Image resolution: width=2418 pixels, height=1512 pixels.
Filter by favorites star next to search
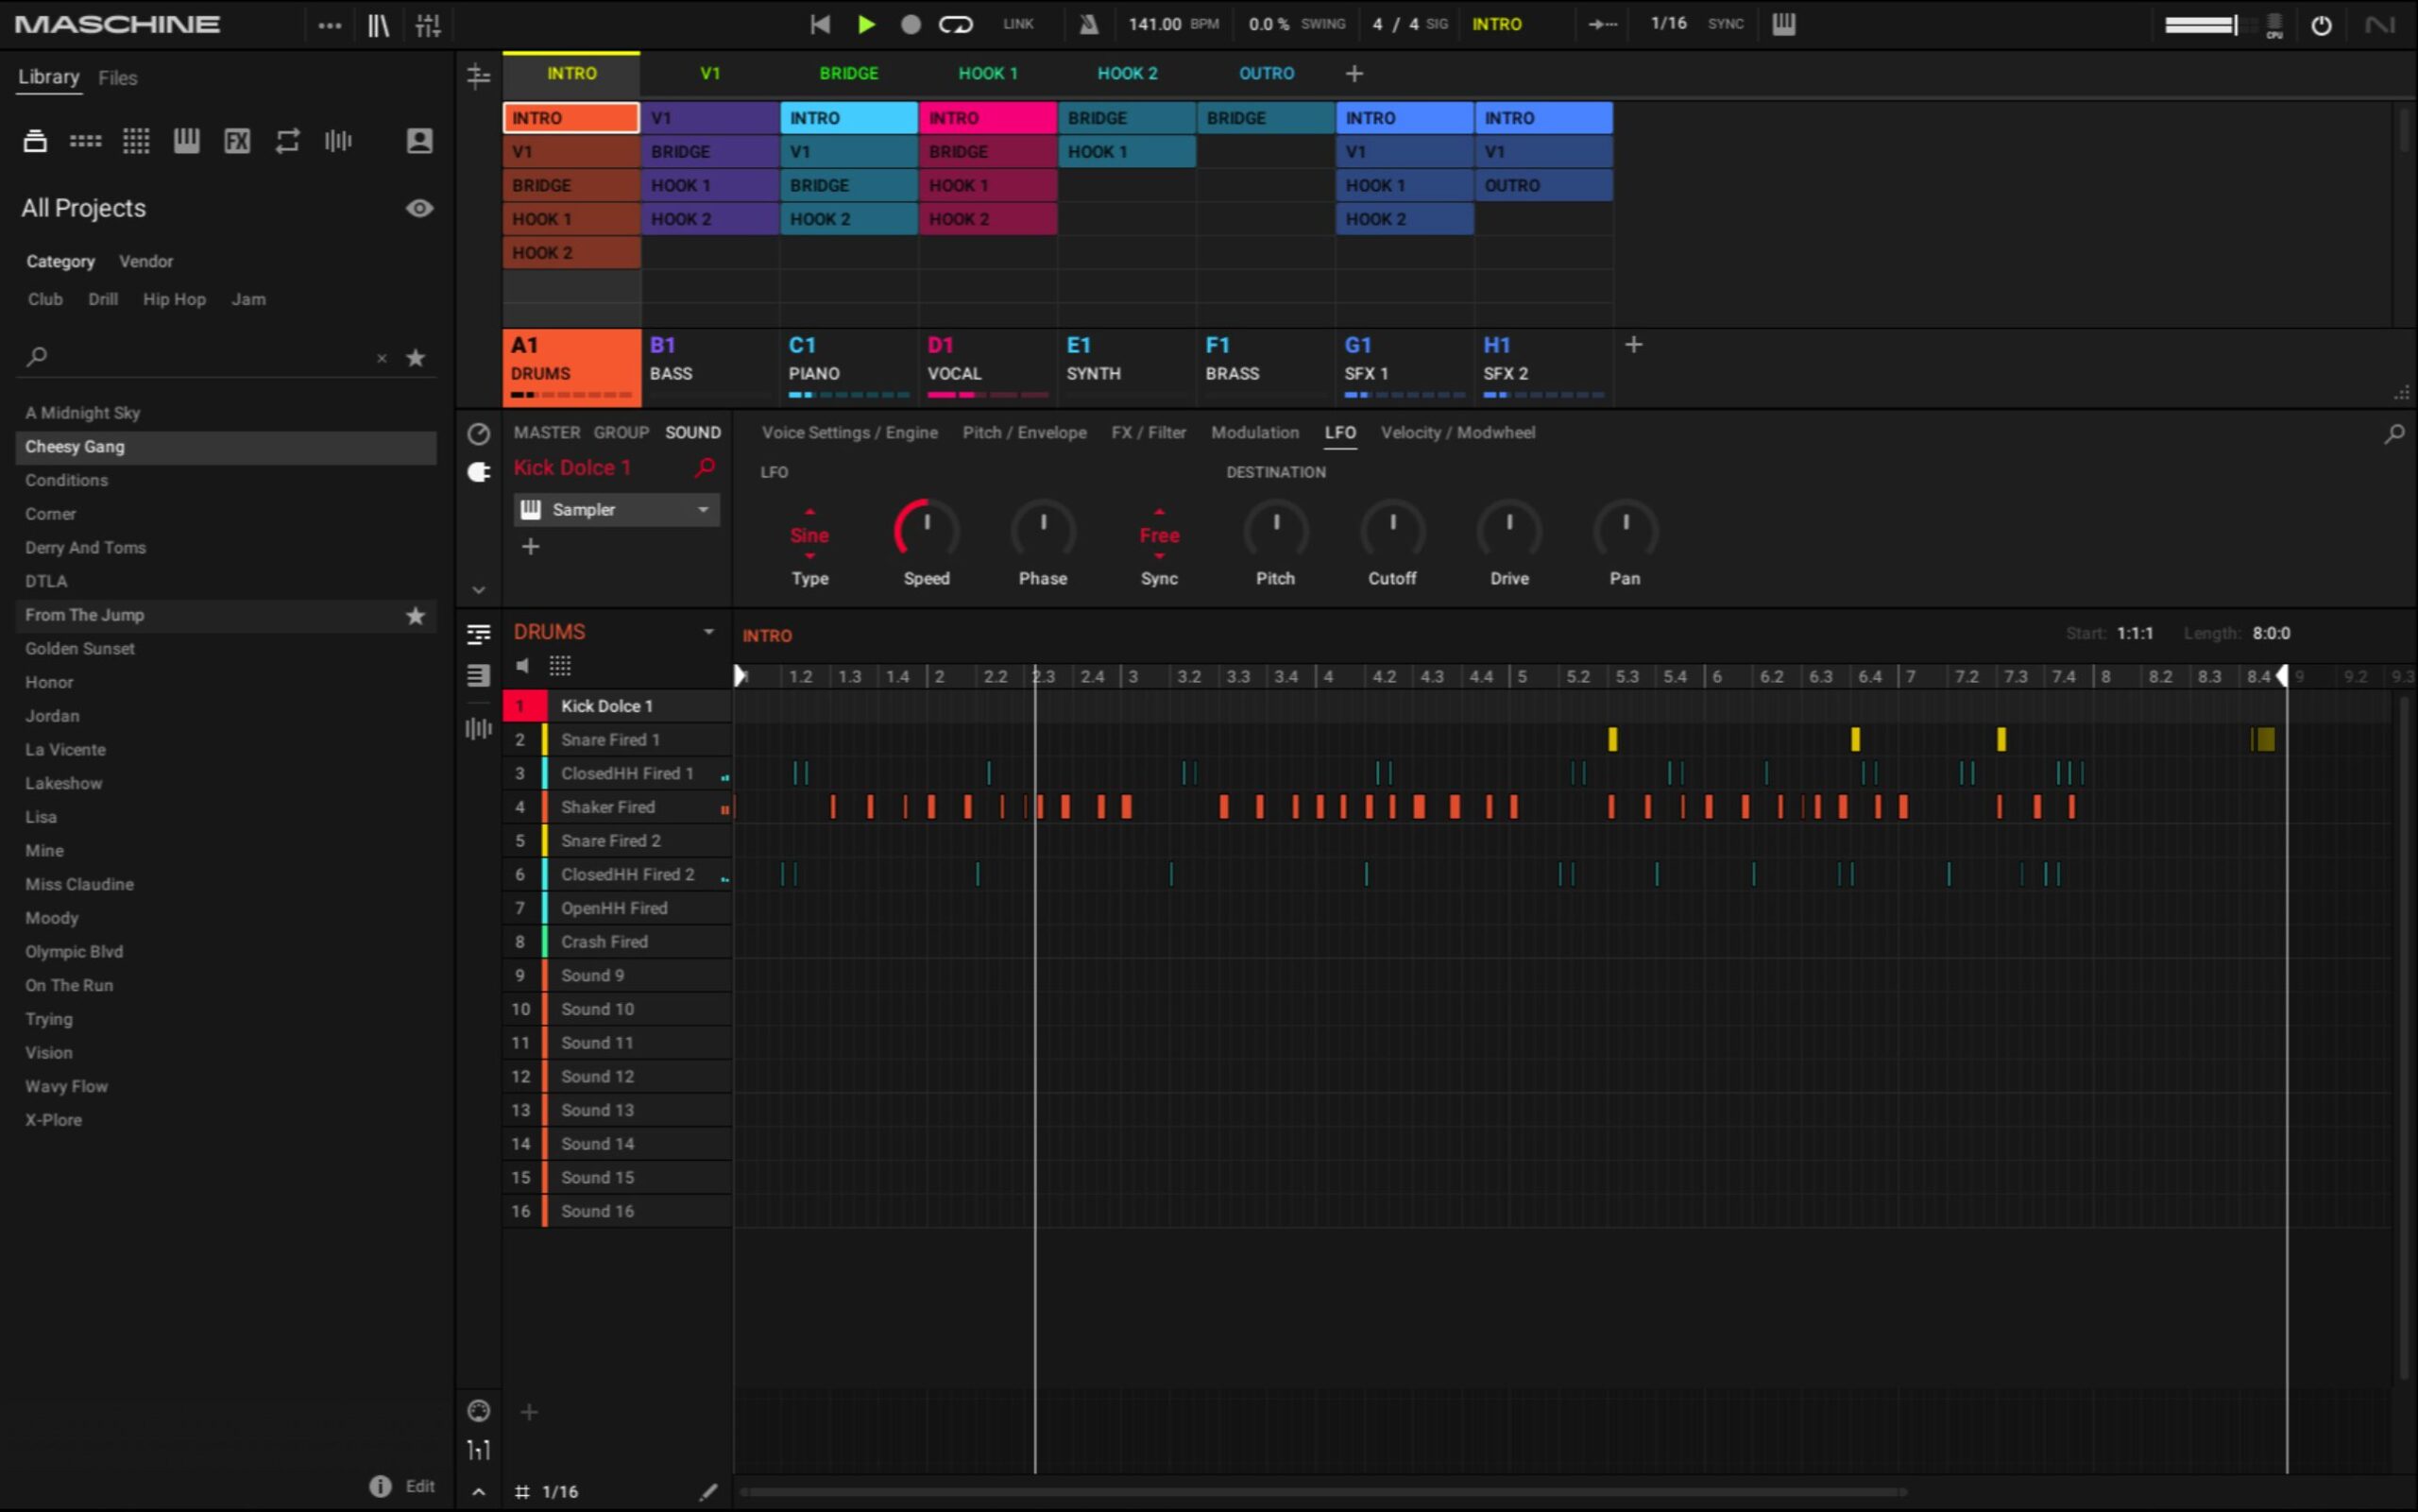[416, 358]
